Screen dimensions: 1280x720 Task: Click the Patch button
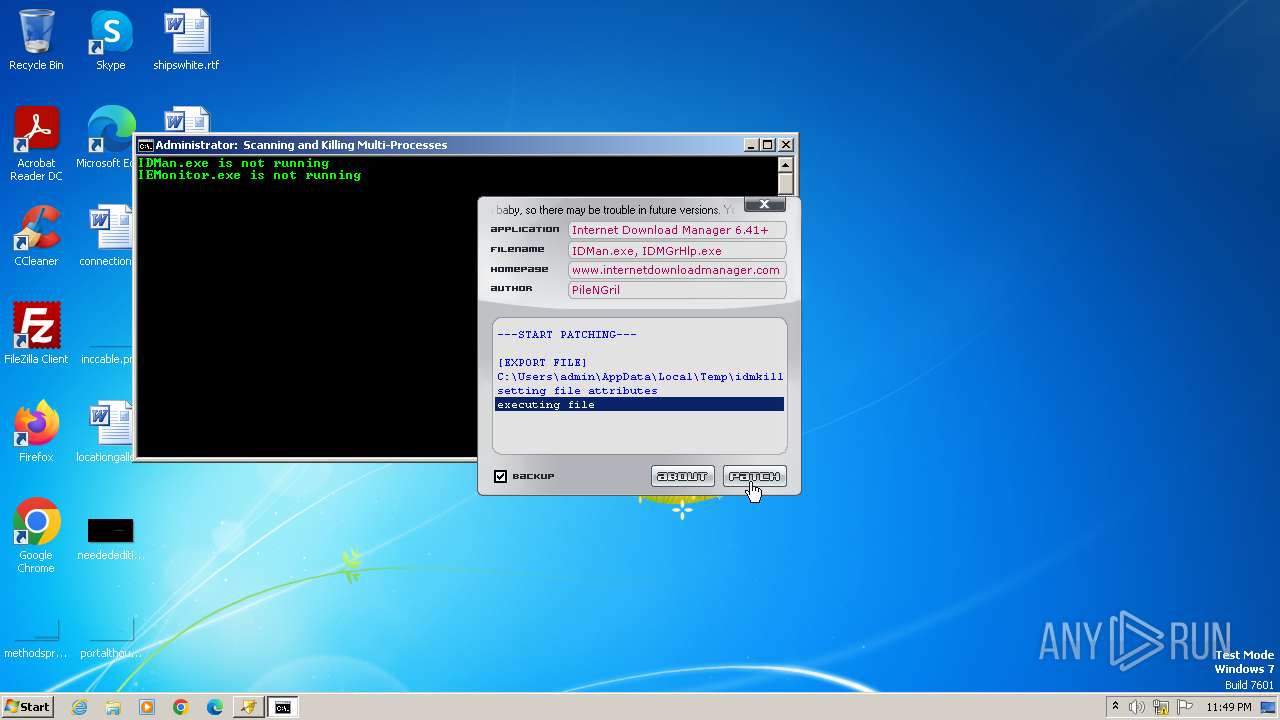[755, 476]
